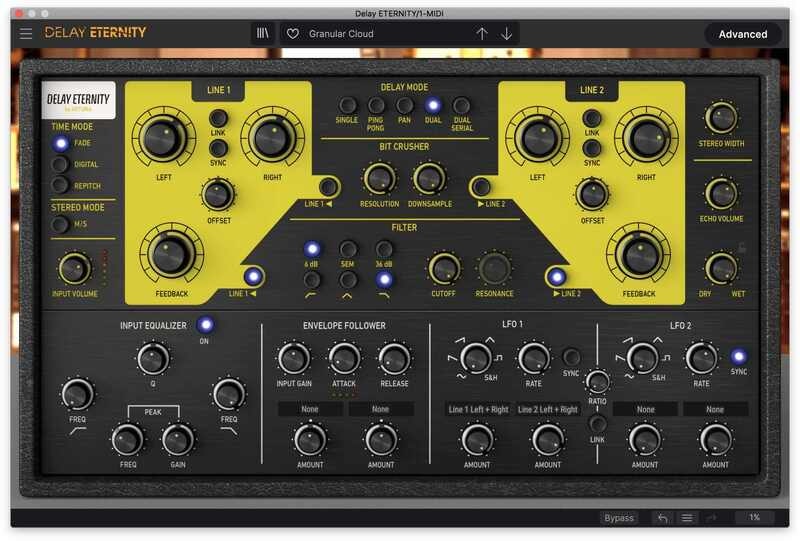This screenshot has width=800, height=541.
Task: Select Digital time mode
Action: tap(61, 164)
